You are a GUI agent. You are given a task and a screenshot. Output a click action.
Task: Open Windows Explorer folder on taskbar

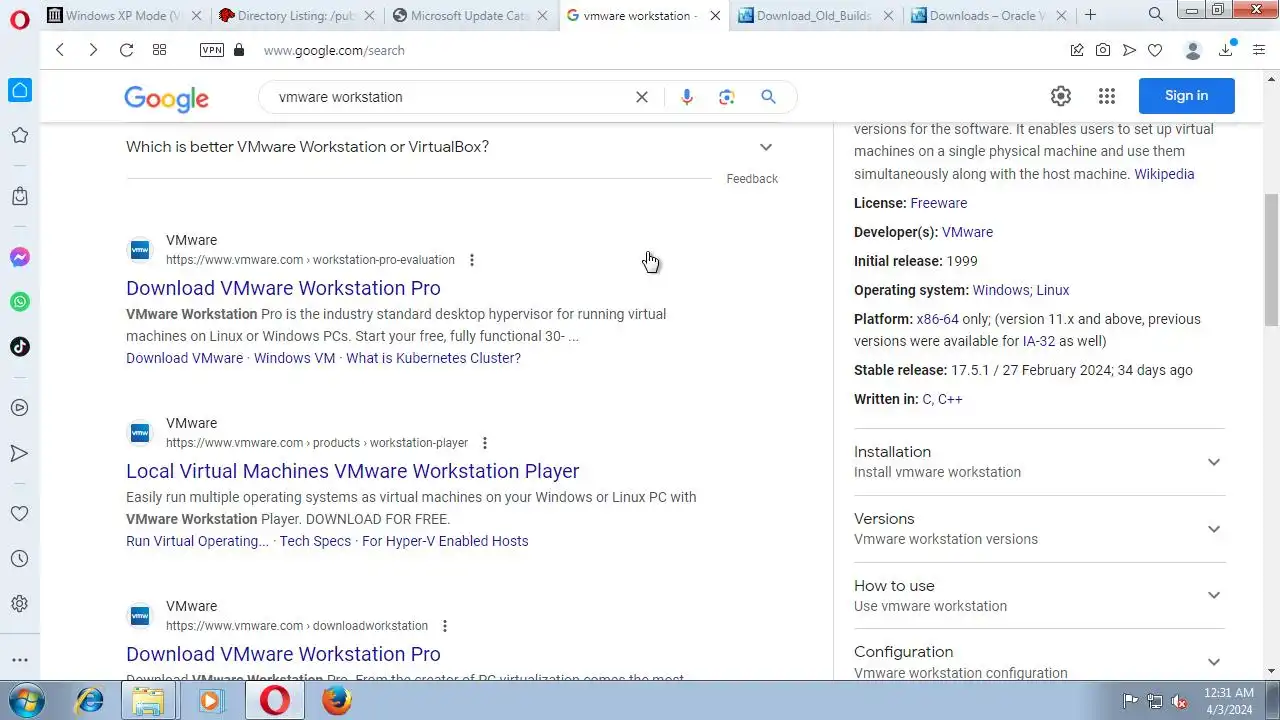pos(148,701)
